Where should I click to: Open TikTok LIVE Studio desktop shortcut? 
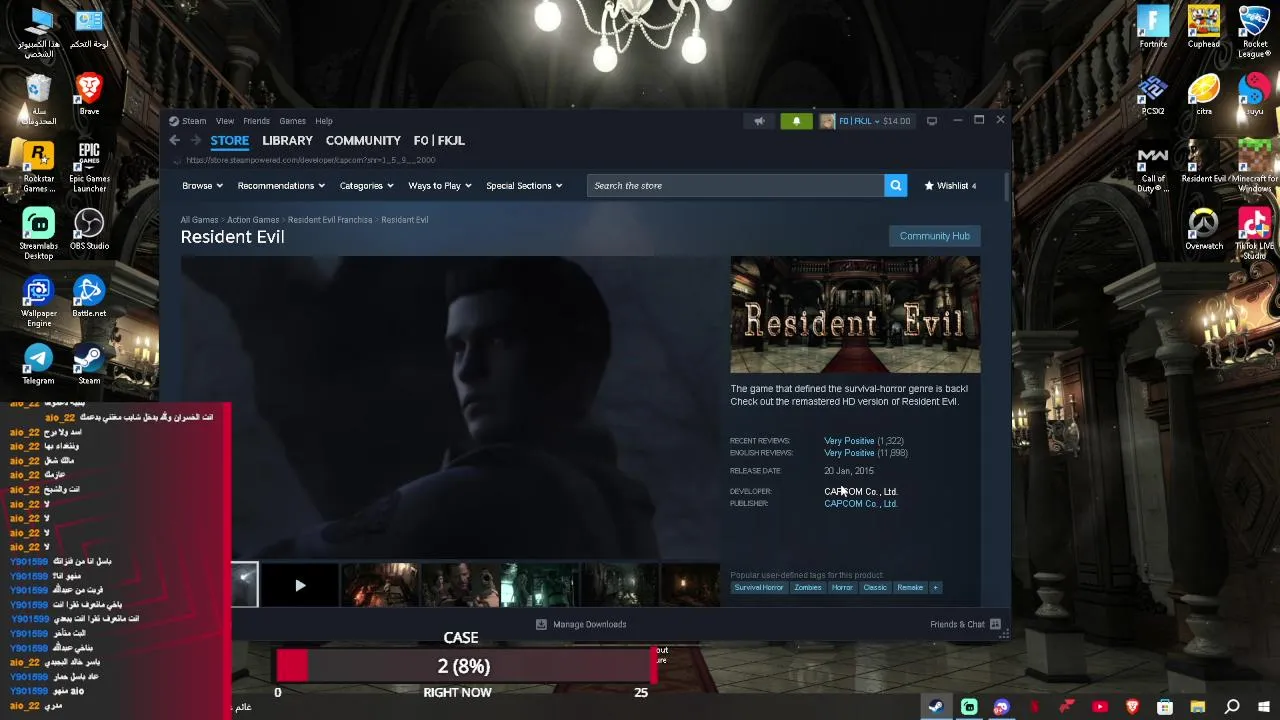(1254, 234)
